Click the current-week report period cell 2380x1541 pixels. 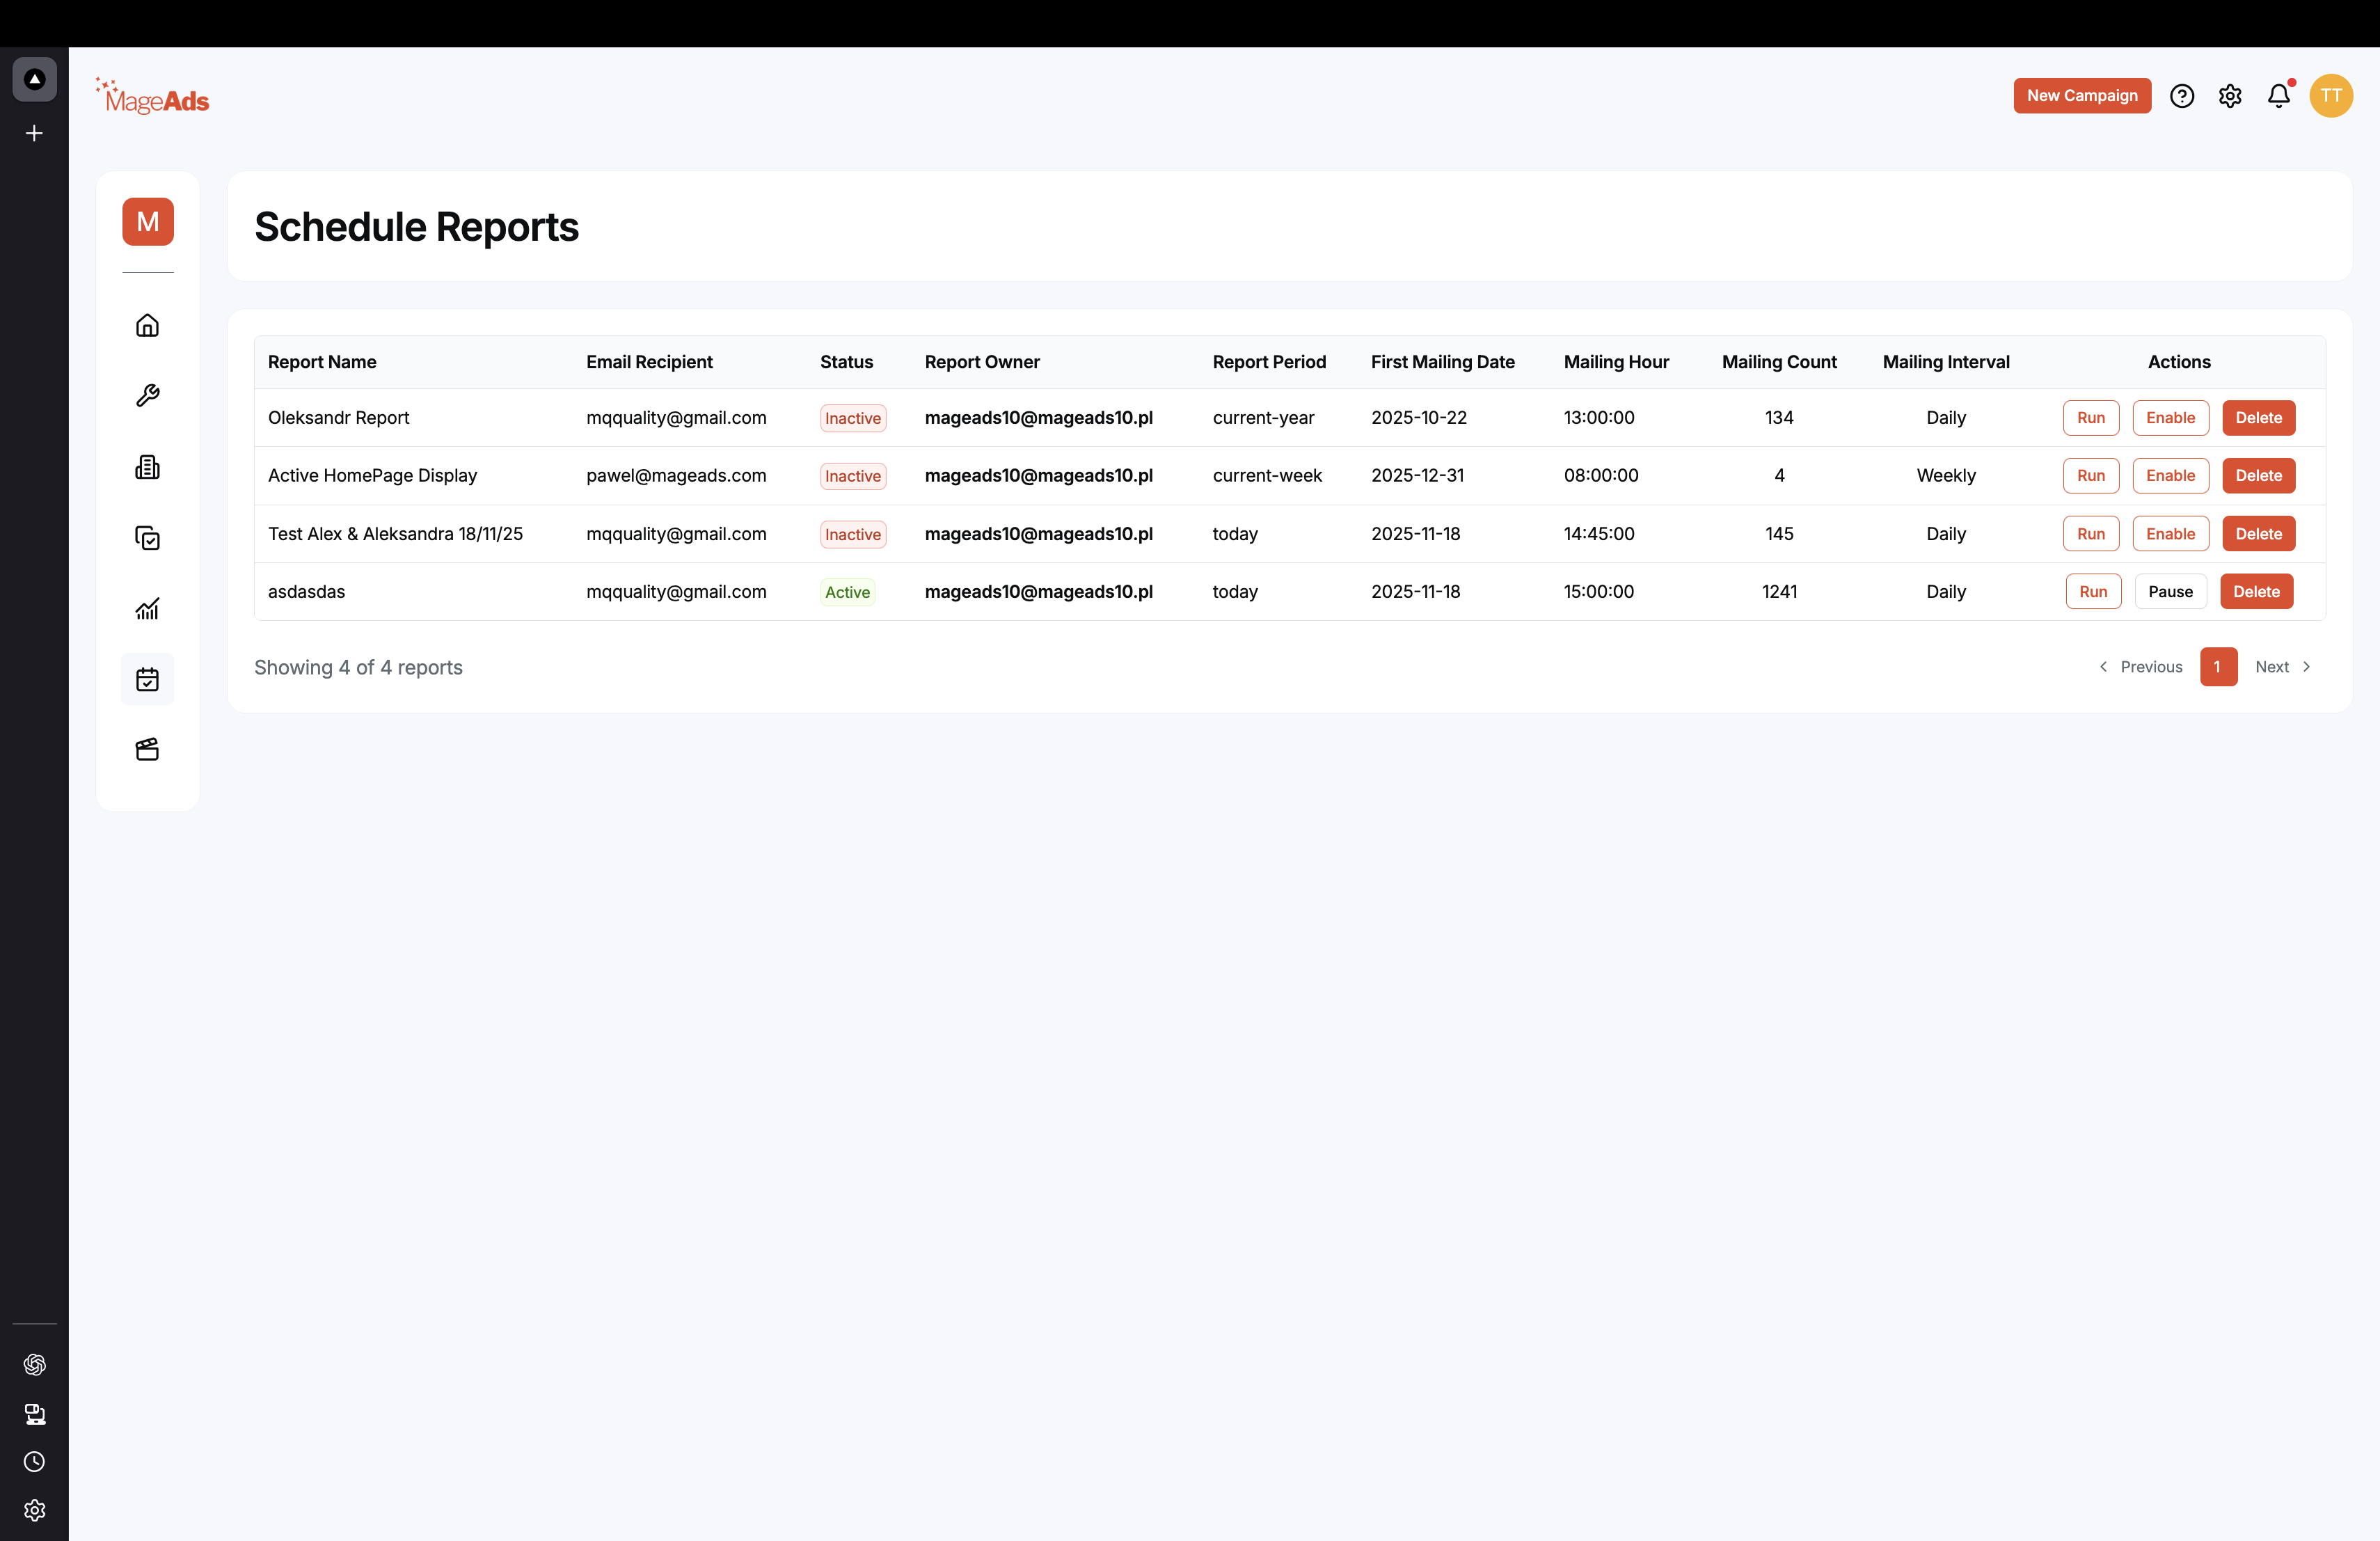pyautogui.click(x=1267, y=476)
